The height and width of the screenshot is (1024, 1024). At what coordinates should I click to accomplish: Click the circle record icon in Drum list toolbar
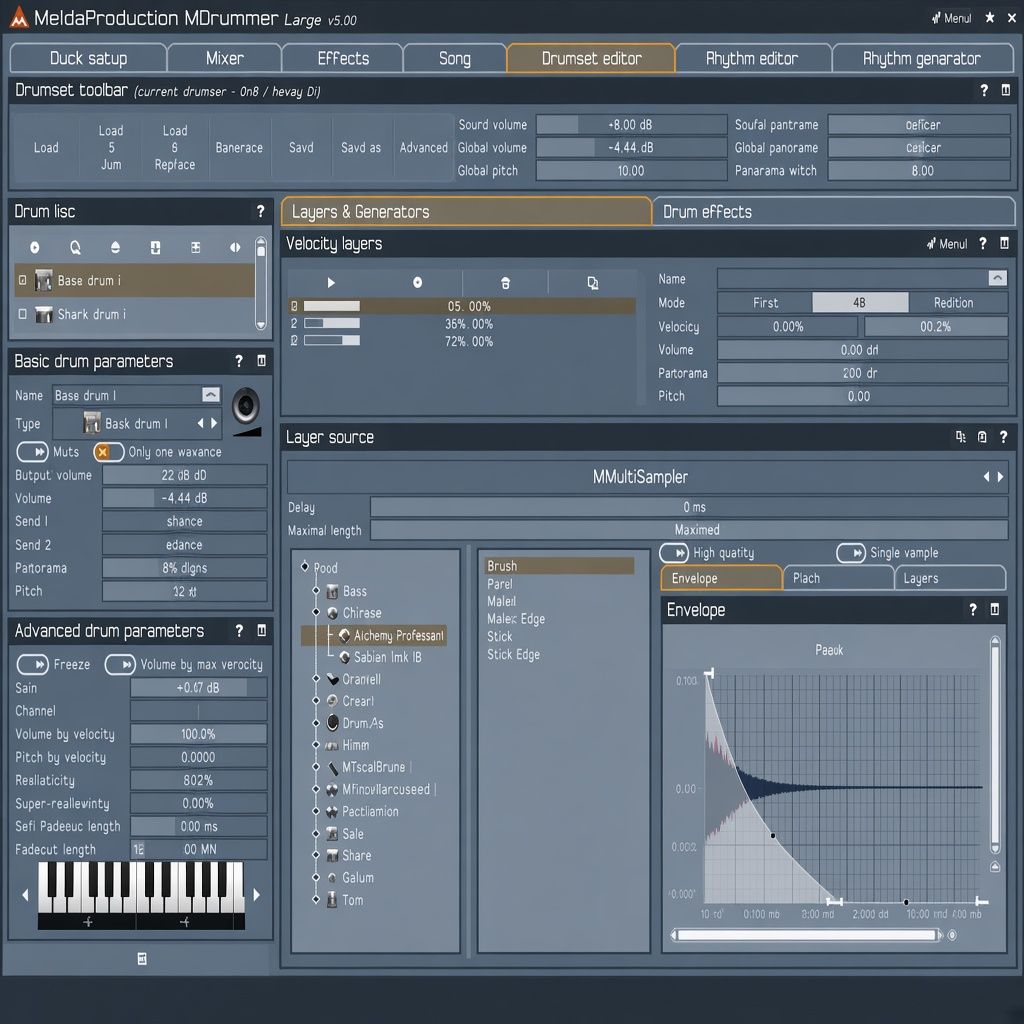pyautogui.click(x=35, y=248)
